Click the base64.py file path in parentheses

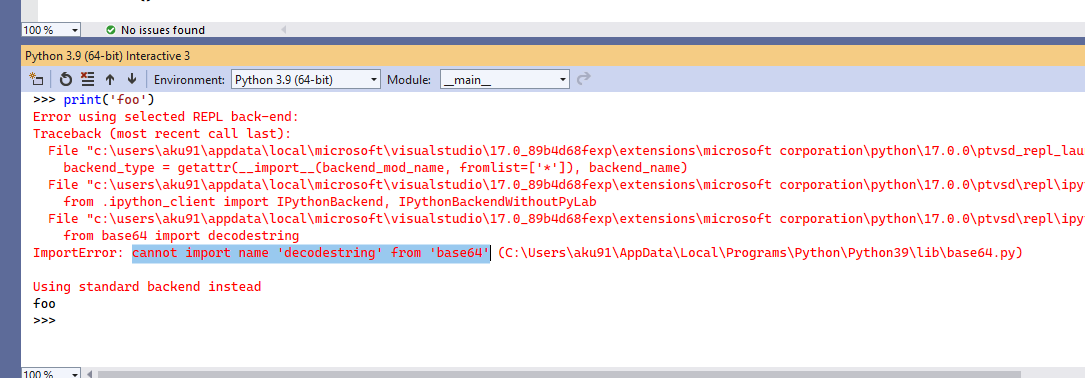760,253
